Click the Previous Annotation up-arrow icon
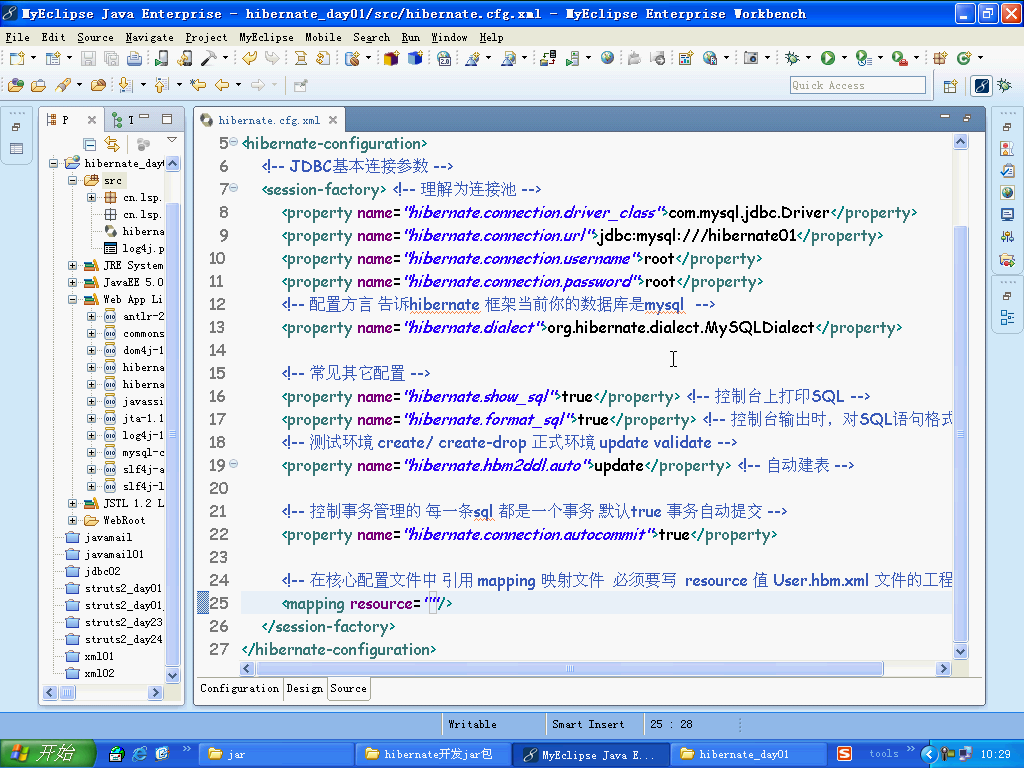This screenshot has width=1024, height=768. [x=161, y=85]
